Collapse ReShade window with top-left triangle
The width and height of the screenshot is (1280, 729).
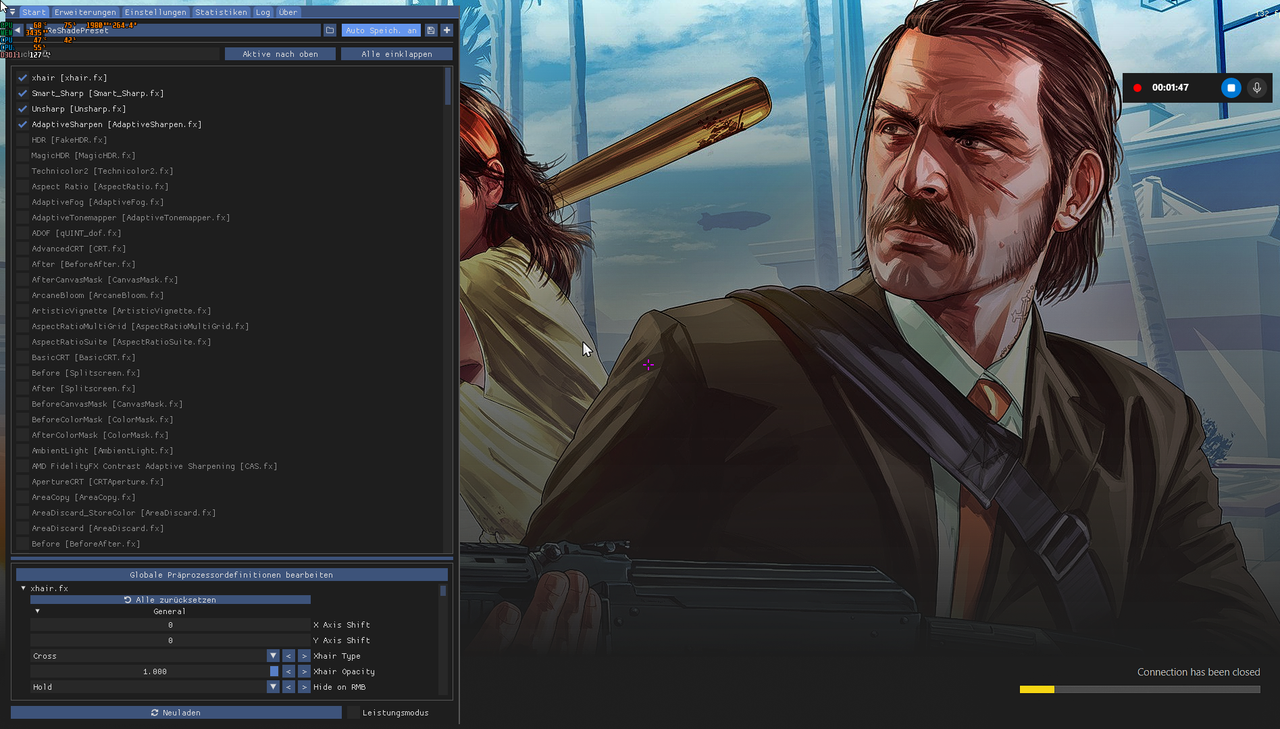tap(12, 12)
